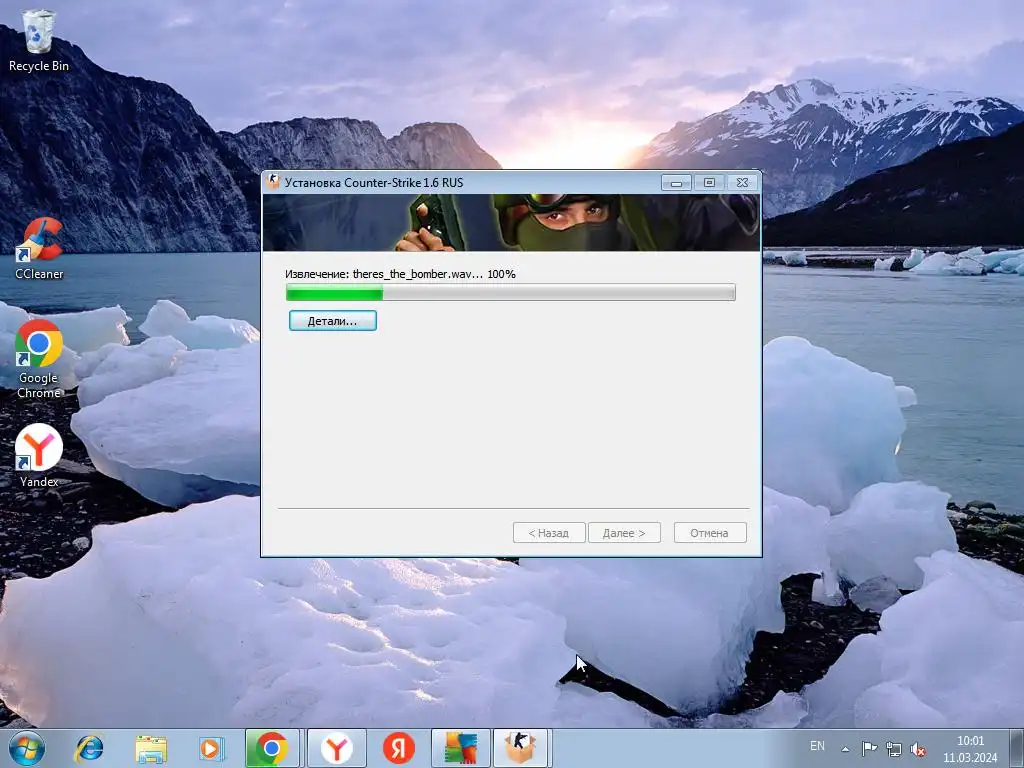Open the Yandex desktop shortcut
Image resolution: width=1024 pixels, height=768 pixels.
pos(39,456)
